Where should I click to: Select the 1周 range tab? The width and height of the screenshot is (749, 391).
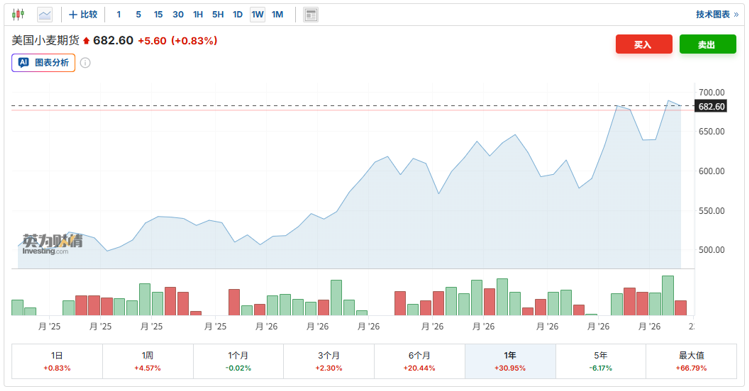click(x=148, y=361)
